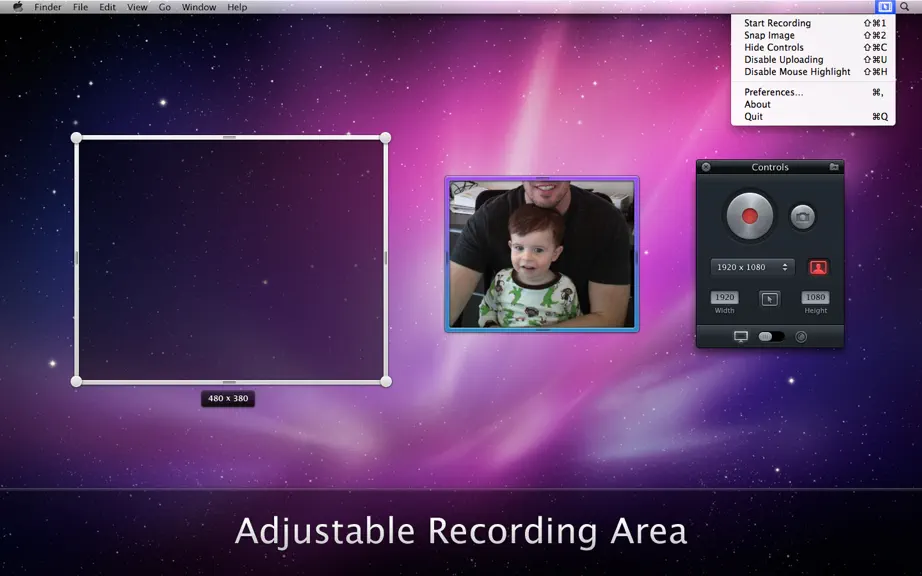Open the Edit menu

pyautogui.click(x=107, y=7)
